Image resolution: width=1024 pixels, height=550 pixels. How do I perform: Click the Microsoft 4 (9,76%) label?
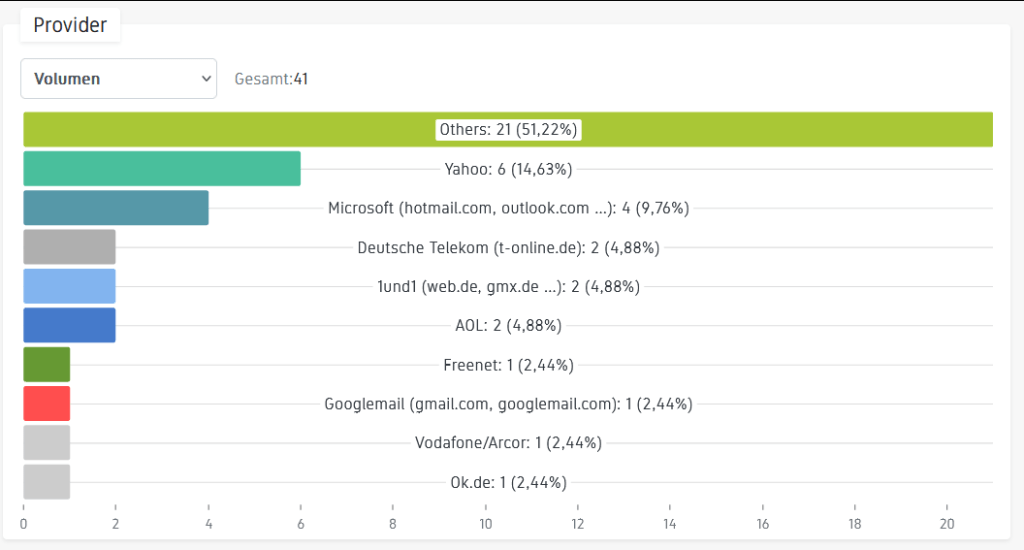[x=508, y=208]
